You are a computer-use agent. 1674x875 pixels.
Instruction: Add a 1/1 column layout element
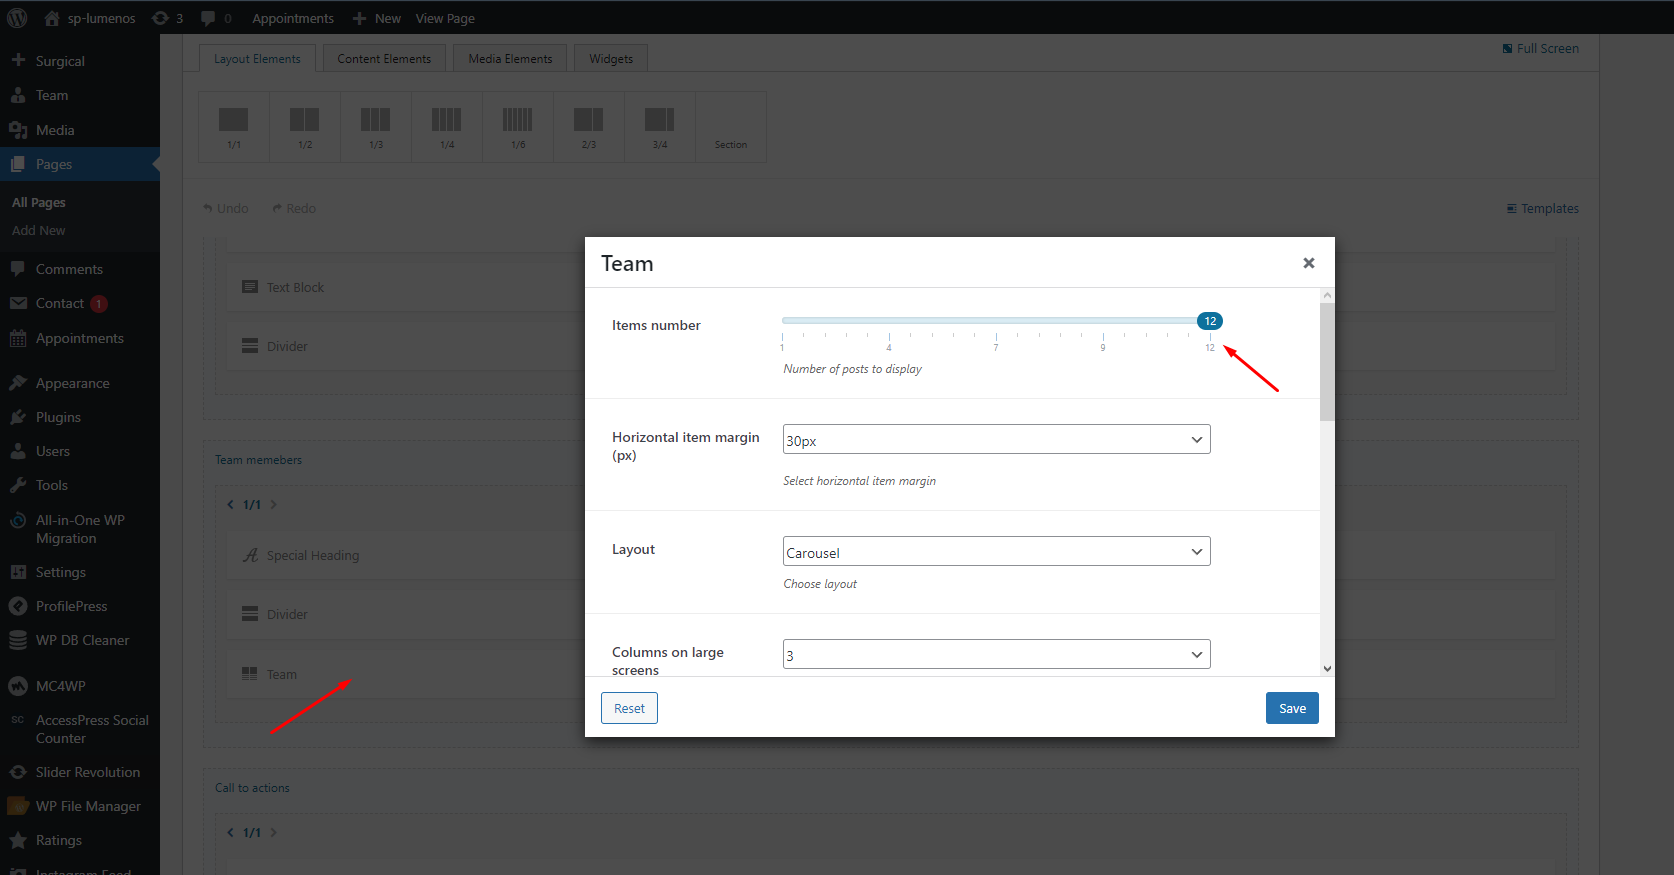[x=234, y=127]
